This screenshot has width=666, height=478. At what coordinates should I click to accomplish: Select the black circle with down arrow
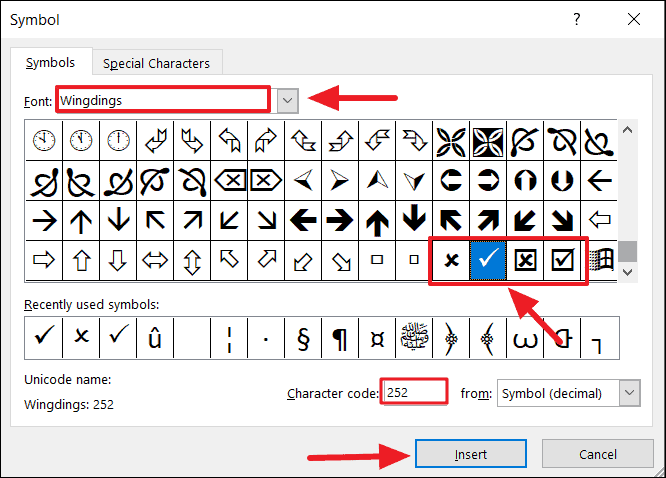pyautogui.click(x=562, y=181)
